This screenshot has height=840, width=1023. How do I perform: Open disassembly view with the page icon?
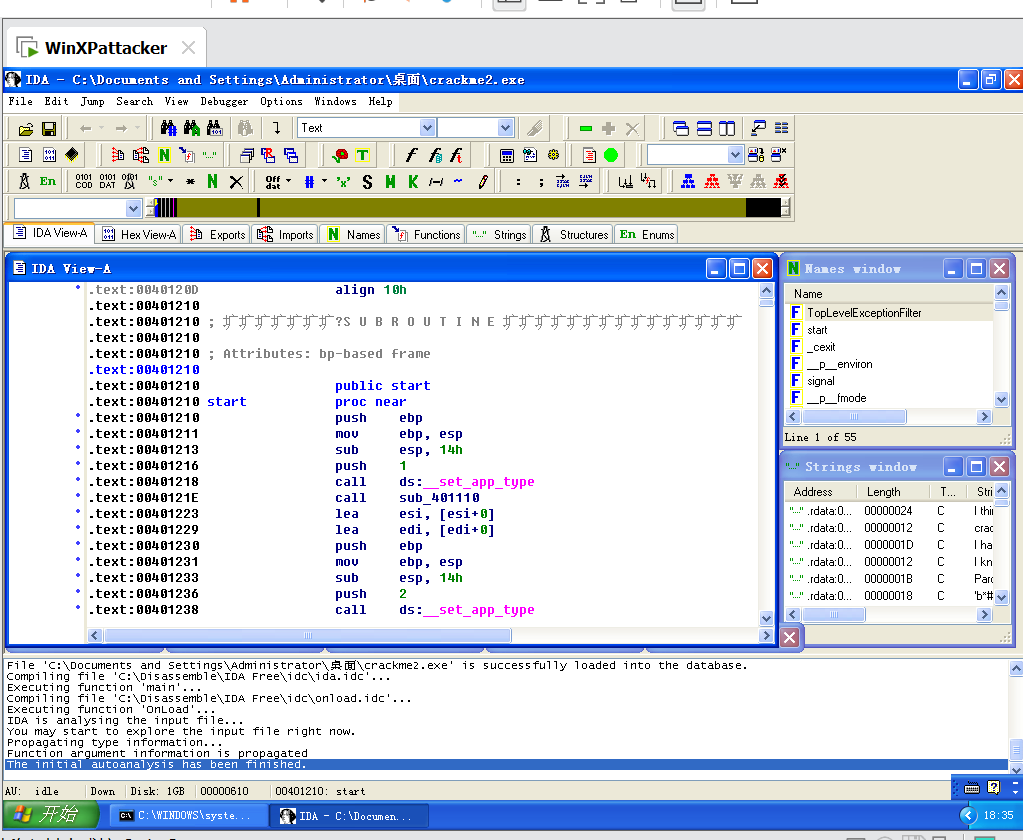point(25,155)
